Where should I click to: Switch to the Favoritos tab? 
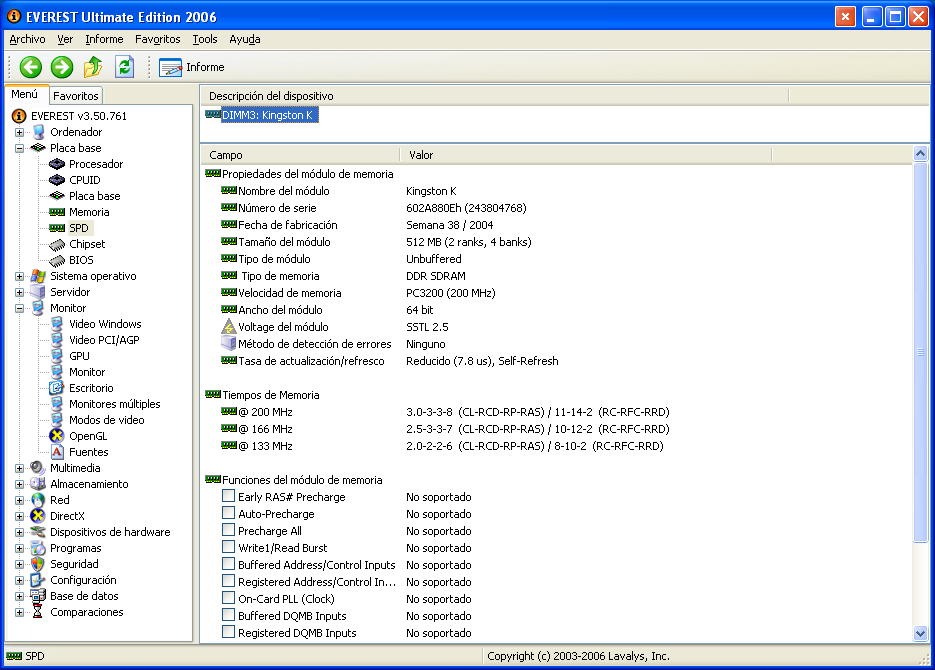click(76, 96)
